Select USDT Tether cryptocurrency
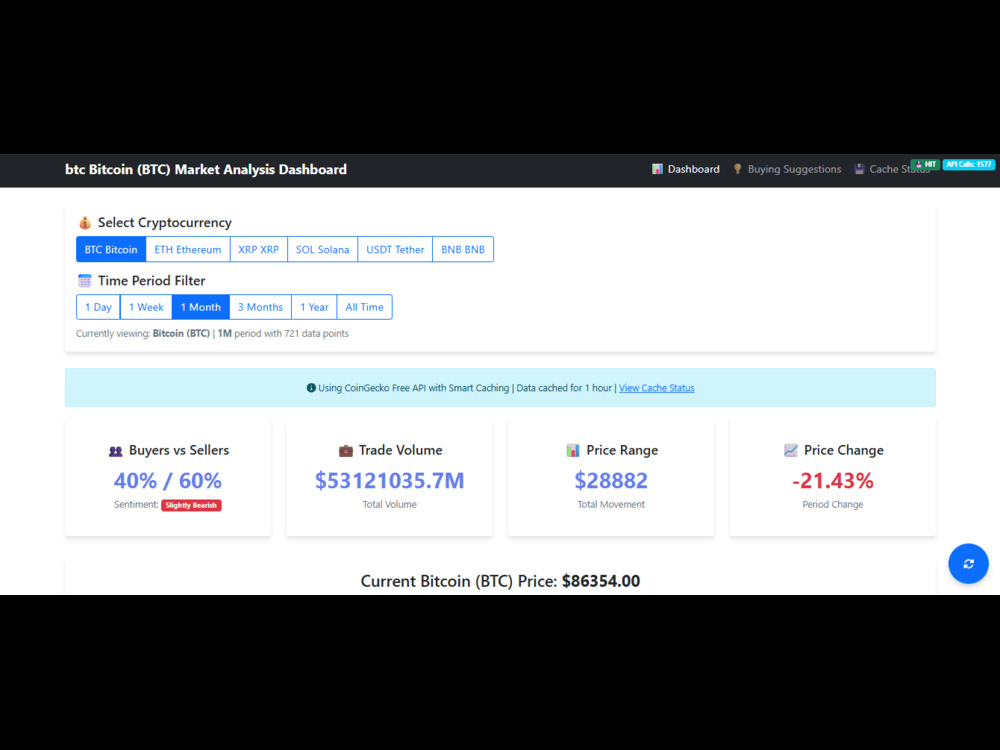1000x750 pixels. [395, 249]
